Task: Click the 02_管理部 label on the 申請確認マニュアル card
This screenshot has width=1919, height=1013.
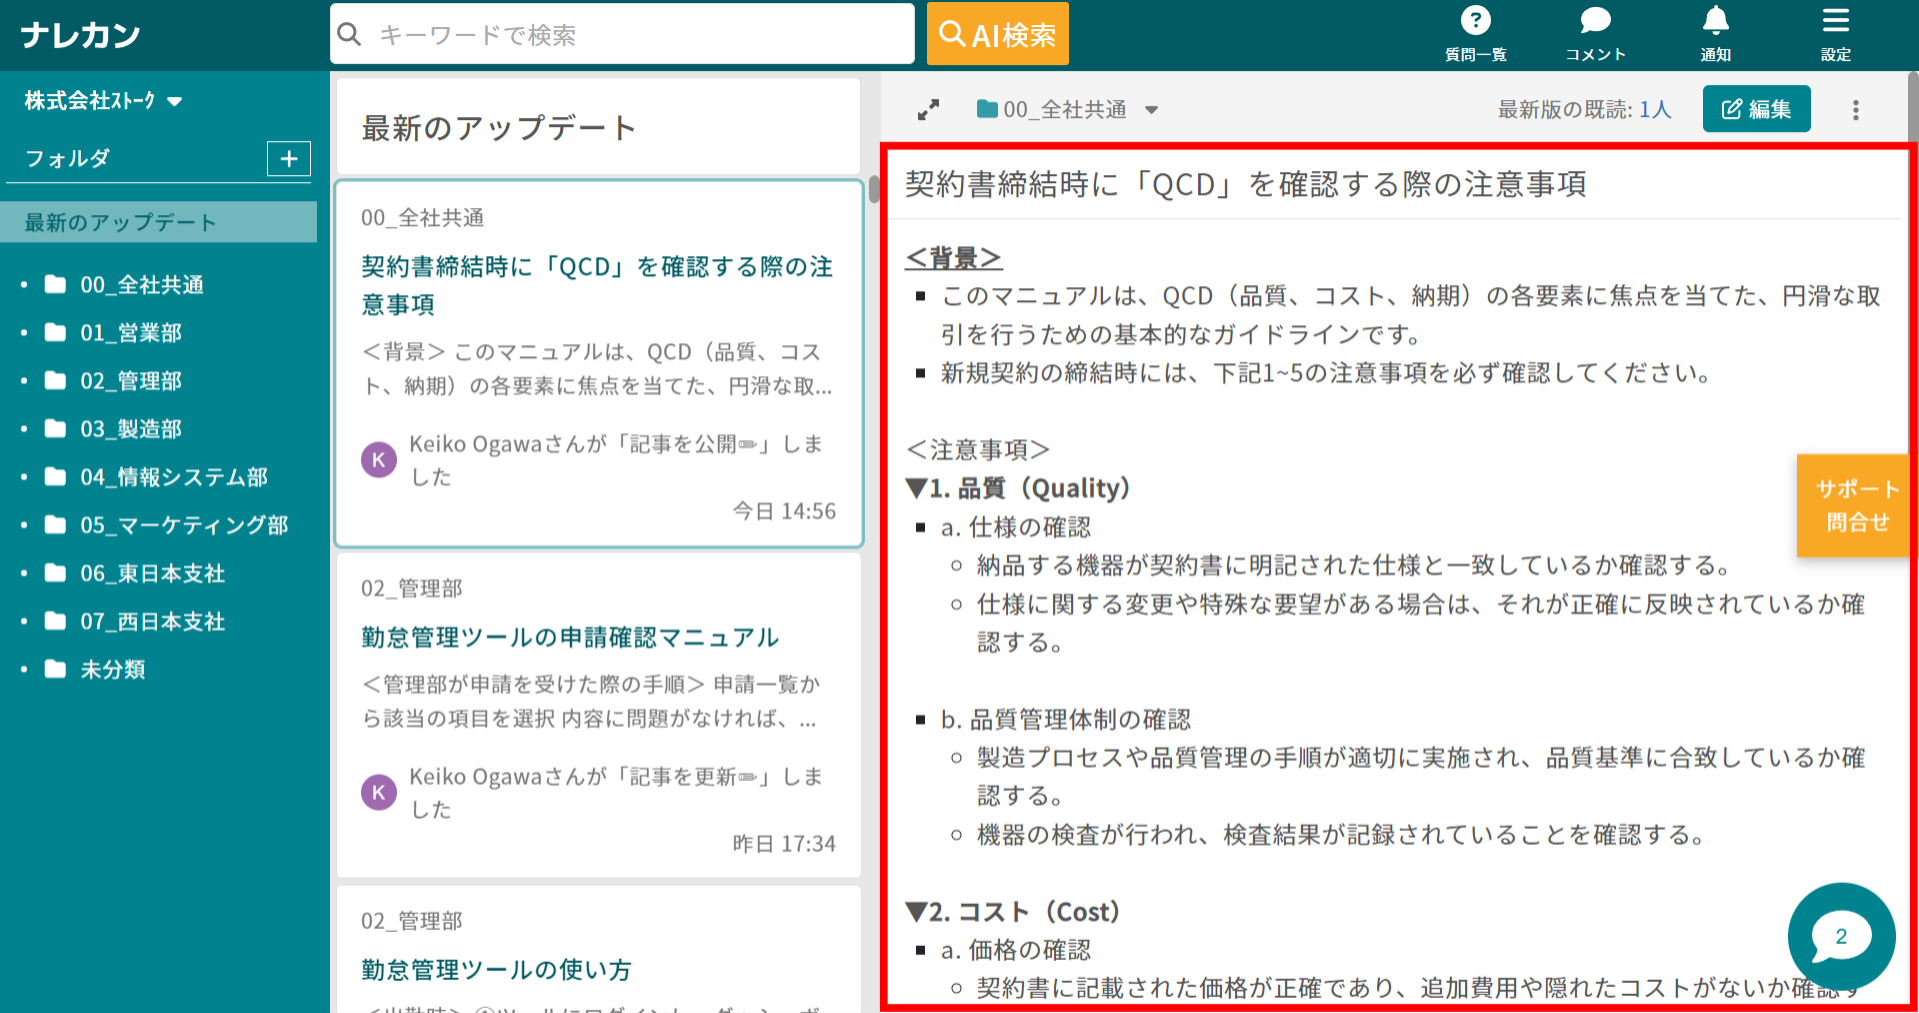Action: pyautogui.click(x=412, y=588)
